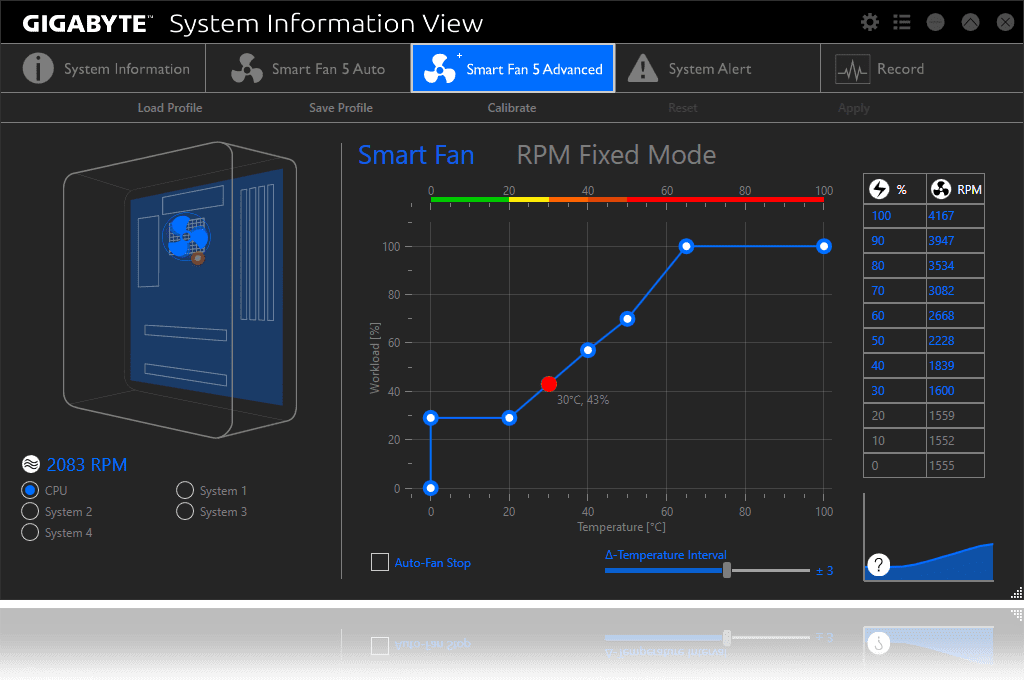Click the curve point at 20°C
This screenshot has height=680, width=1024.
click(509, 417)
